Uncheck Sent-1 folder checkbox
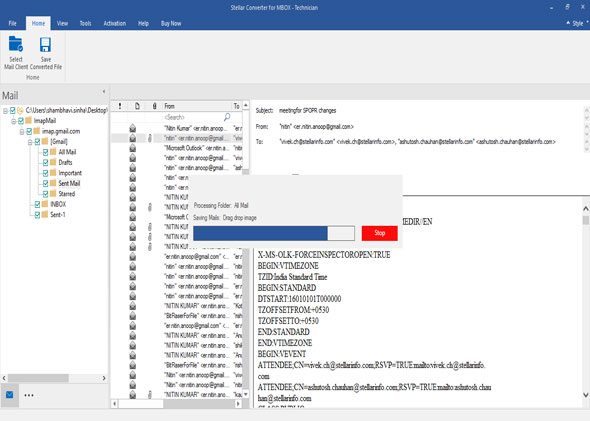 coord(37,215)
